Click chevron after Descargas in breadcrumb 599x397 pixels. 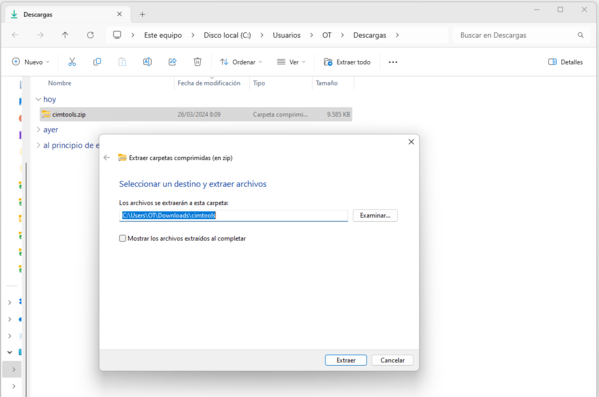(x=397, y=35)
